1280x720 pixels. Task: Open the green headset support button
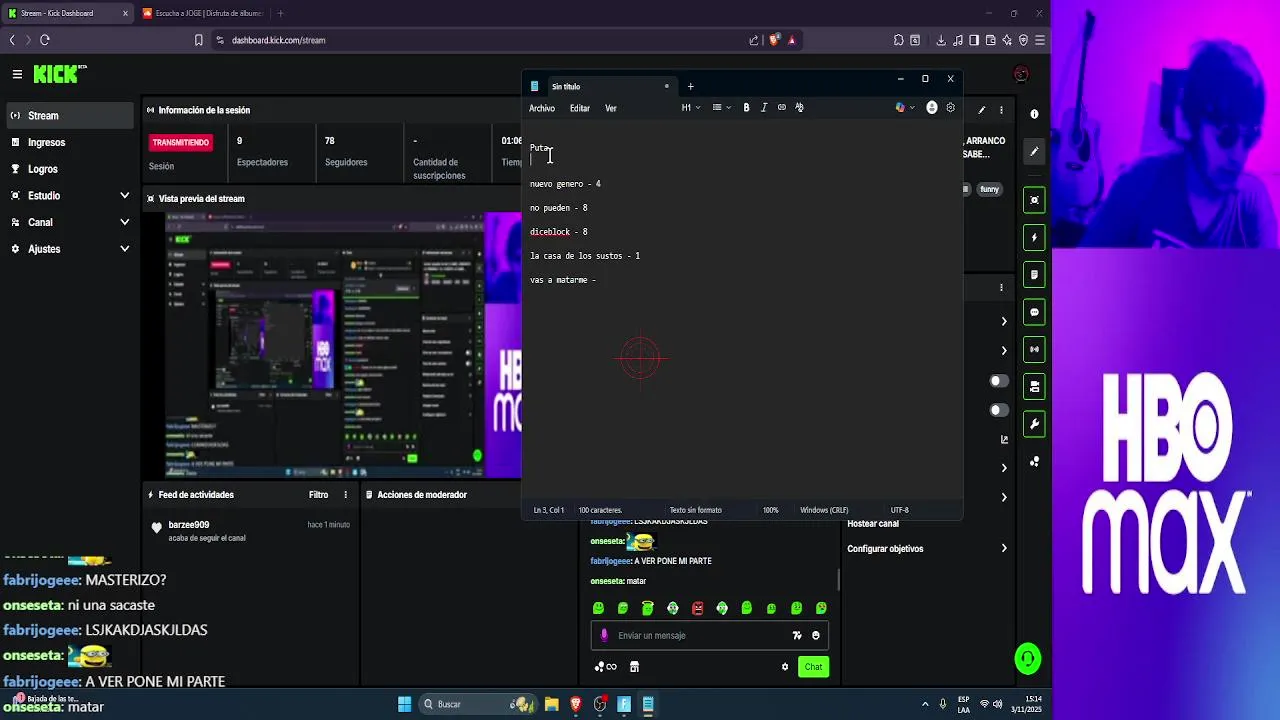click(1027, 658)
